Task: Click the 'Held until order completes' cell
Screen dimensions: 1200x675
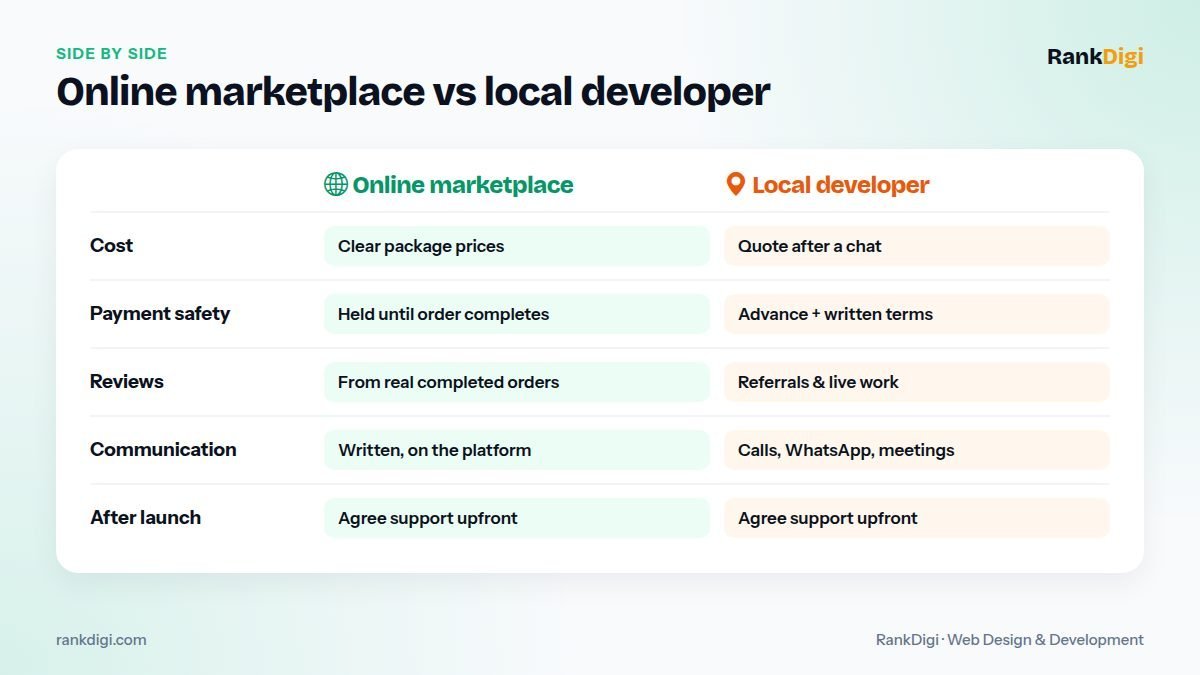Action: [x=517, y=314]
